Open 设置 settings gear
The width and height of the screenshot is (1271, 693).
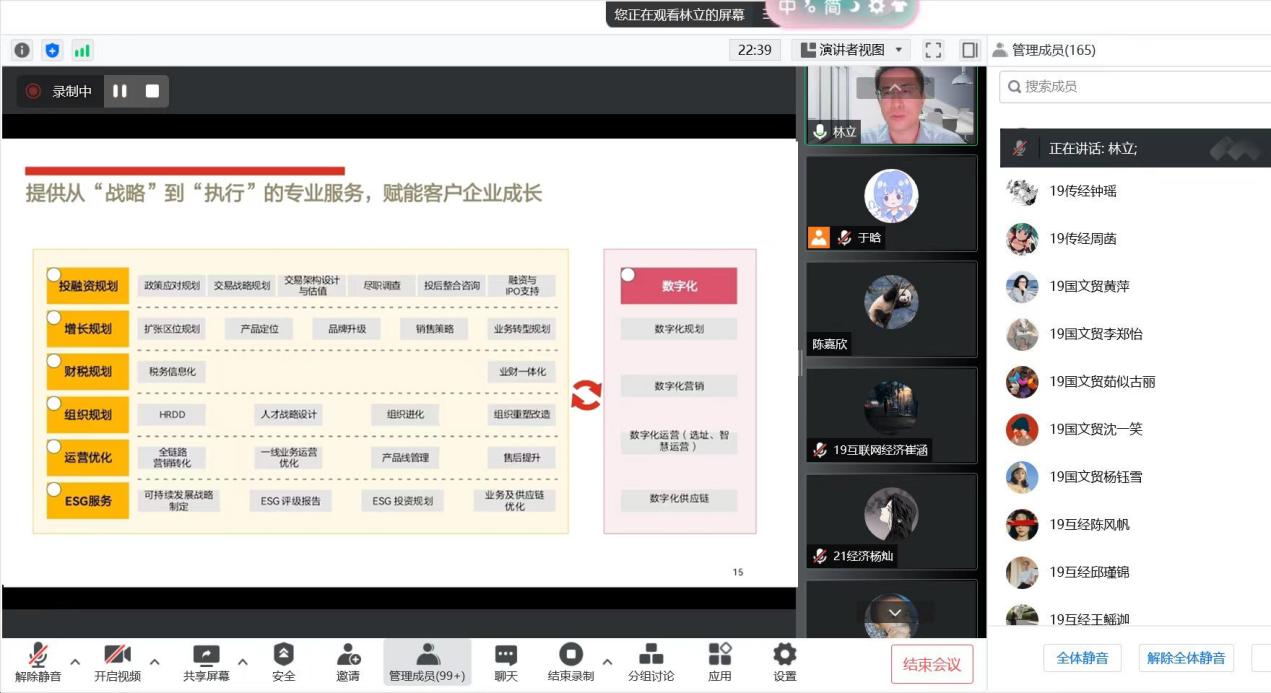(785, 662)
